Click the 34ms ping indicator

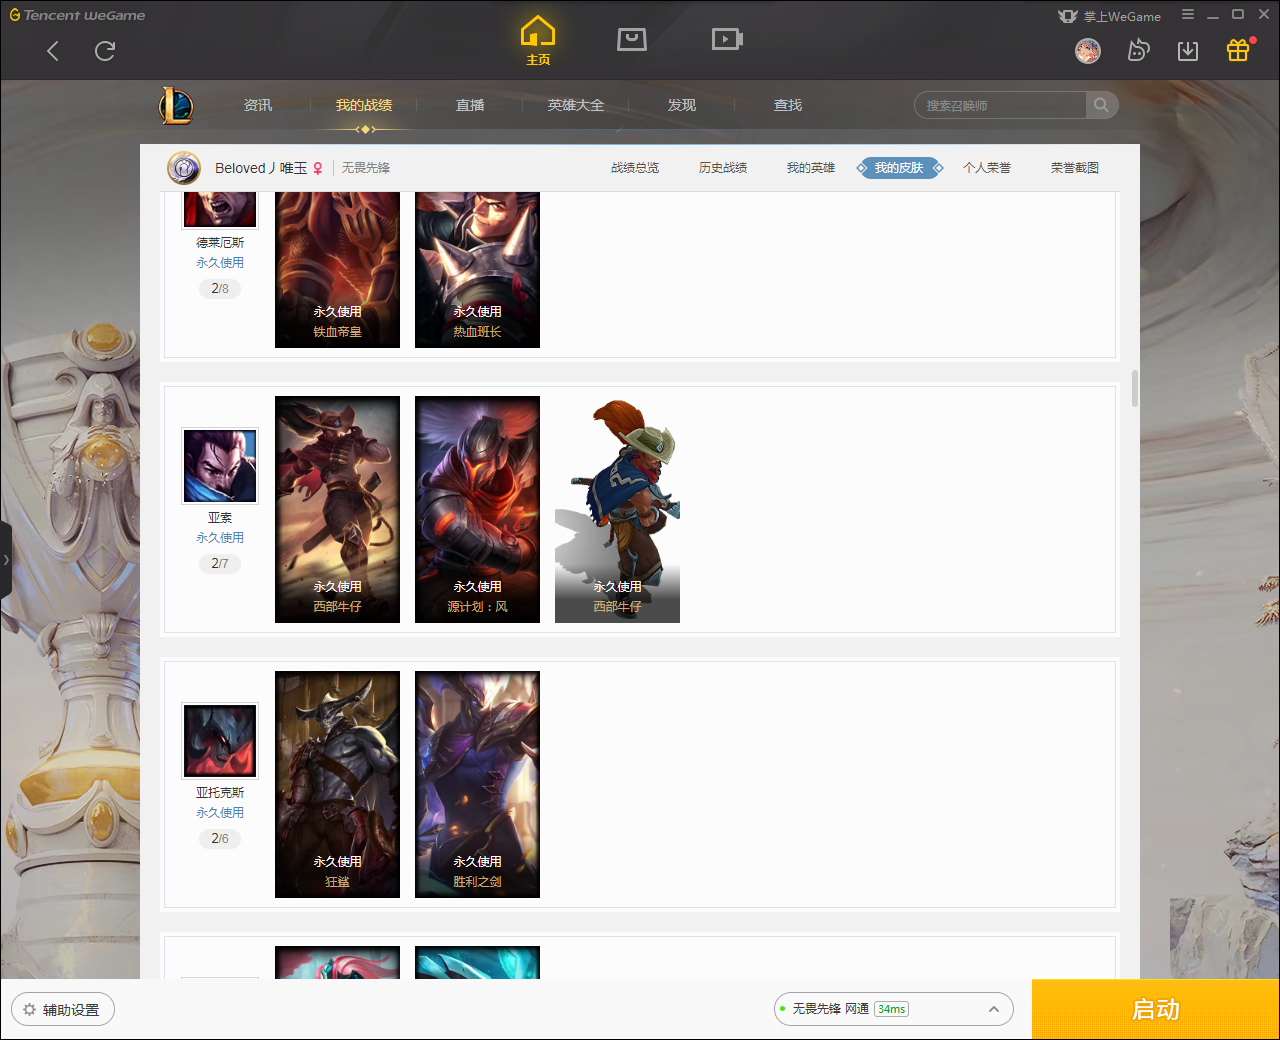[x=891, y=1009]
